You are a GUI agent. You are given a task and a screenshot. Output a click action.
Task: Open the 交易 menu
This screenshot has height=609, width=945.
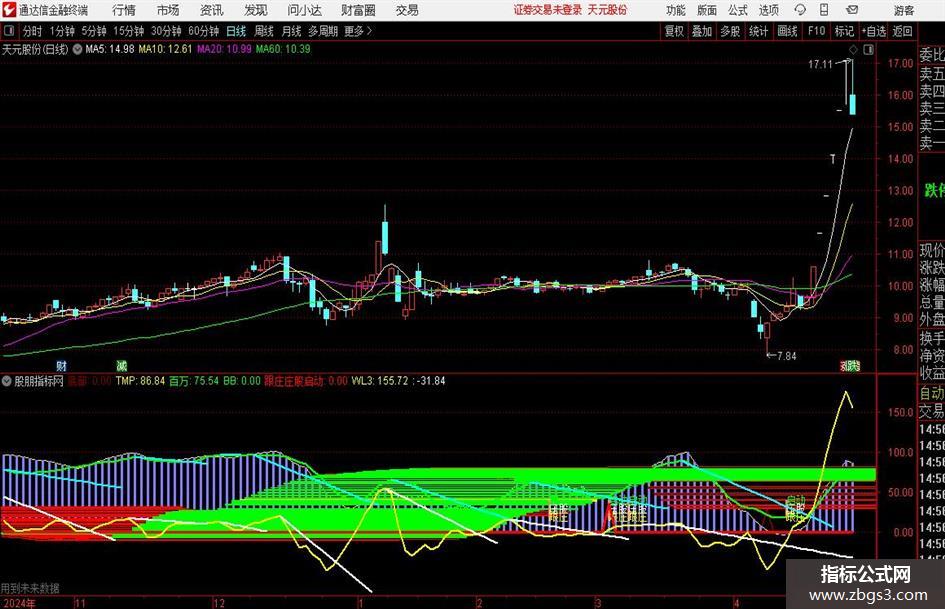tap(407, 10)
